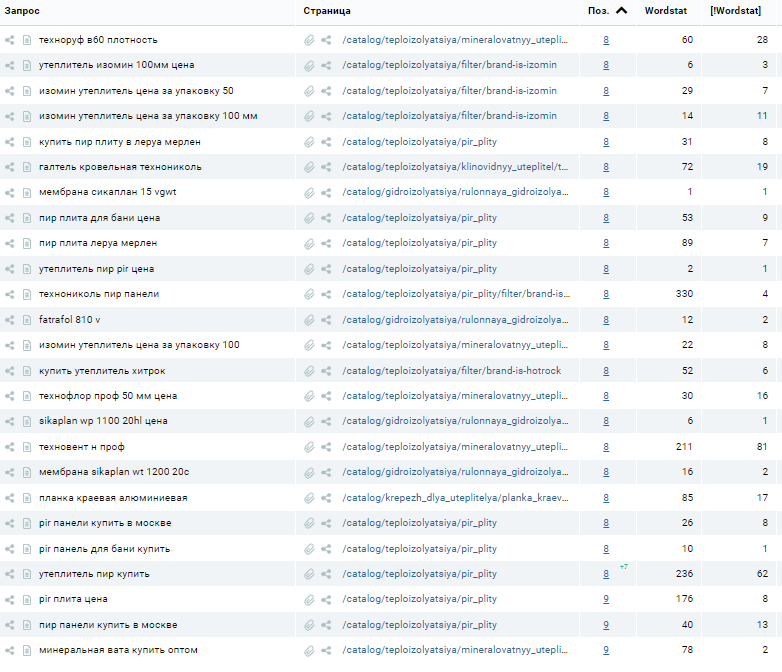Click Wordstat value 85 for 'планка краевая алюминиевая'
The width and height of the screenshot is (782, 672).
(687, 497)
